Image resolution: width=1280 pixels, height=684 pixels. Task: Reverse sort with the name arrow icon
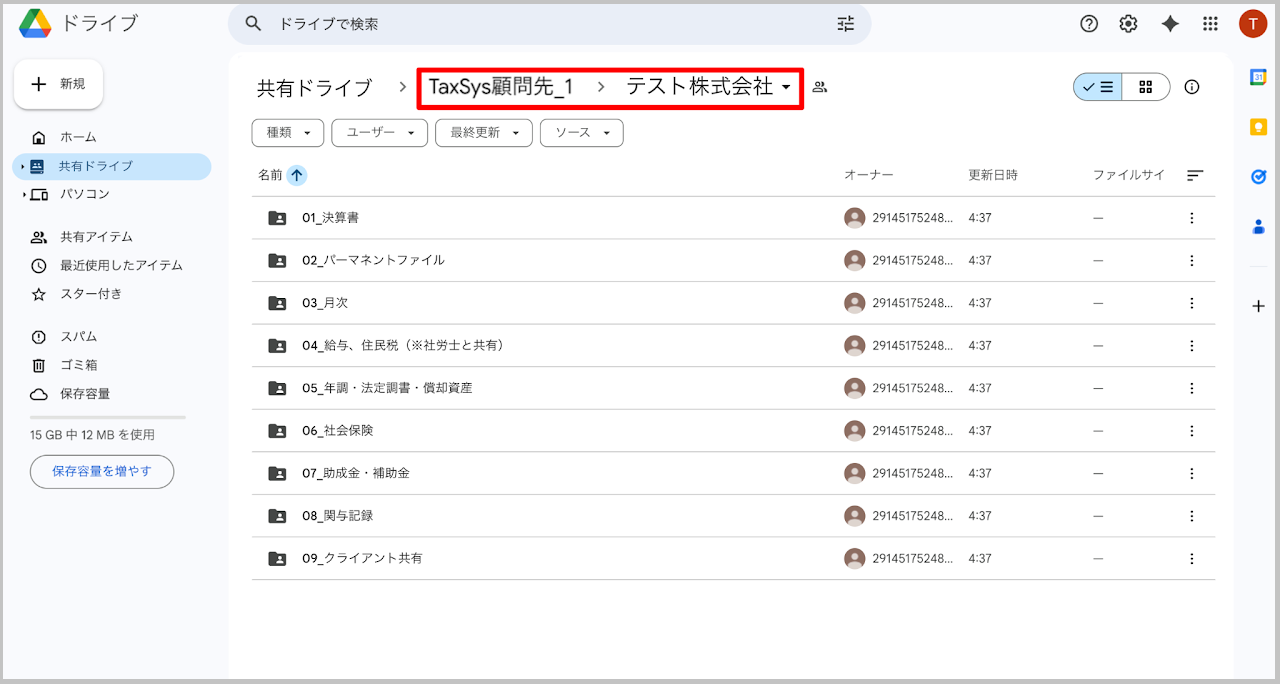click(296, 175)
